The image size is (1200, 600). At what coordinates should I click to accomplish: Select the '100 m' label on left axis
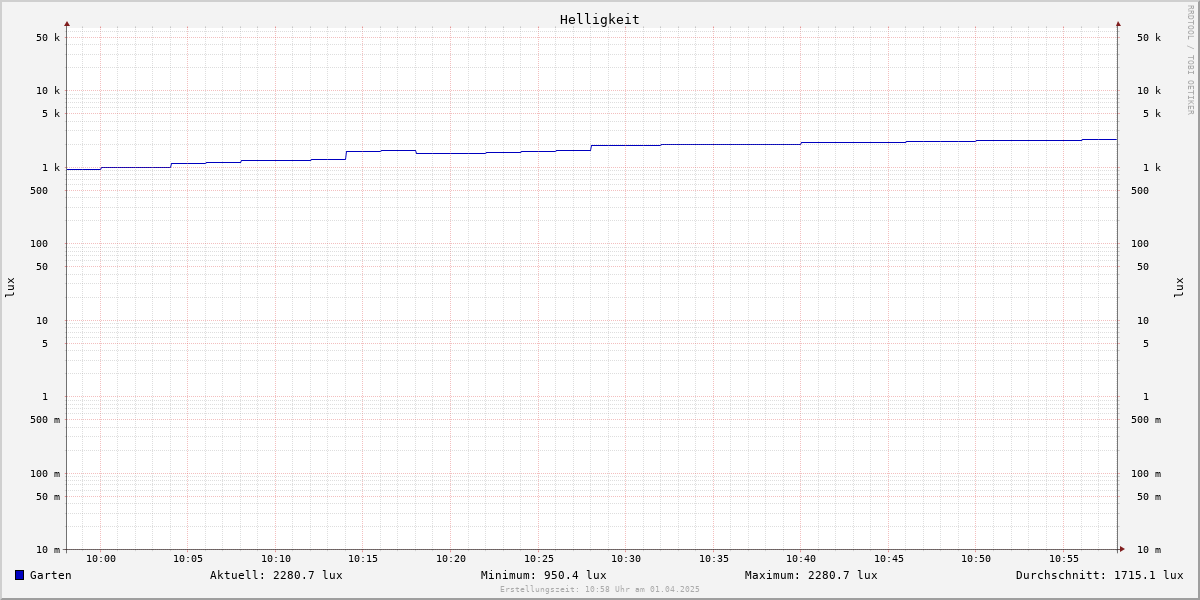click(45, 474)
